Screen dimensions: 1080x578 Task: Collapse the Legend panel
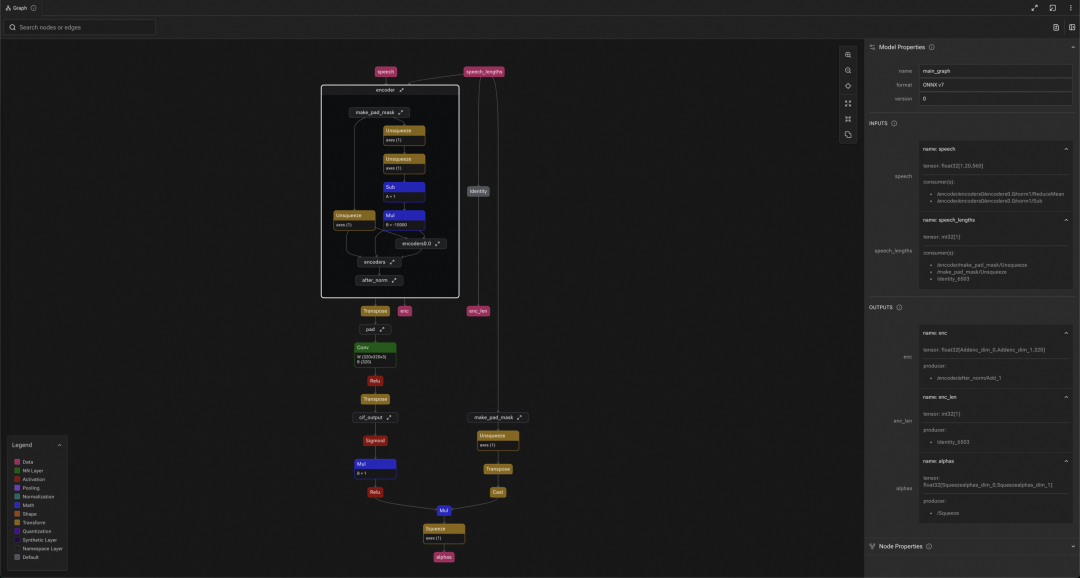[x=59, y=446]
